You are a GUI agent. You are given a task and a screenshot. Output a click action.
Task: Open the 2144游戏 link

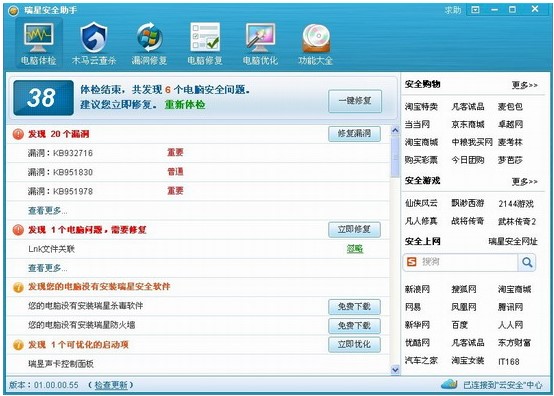click(516, 204)
